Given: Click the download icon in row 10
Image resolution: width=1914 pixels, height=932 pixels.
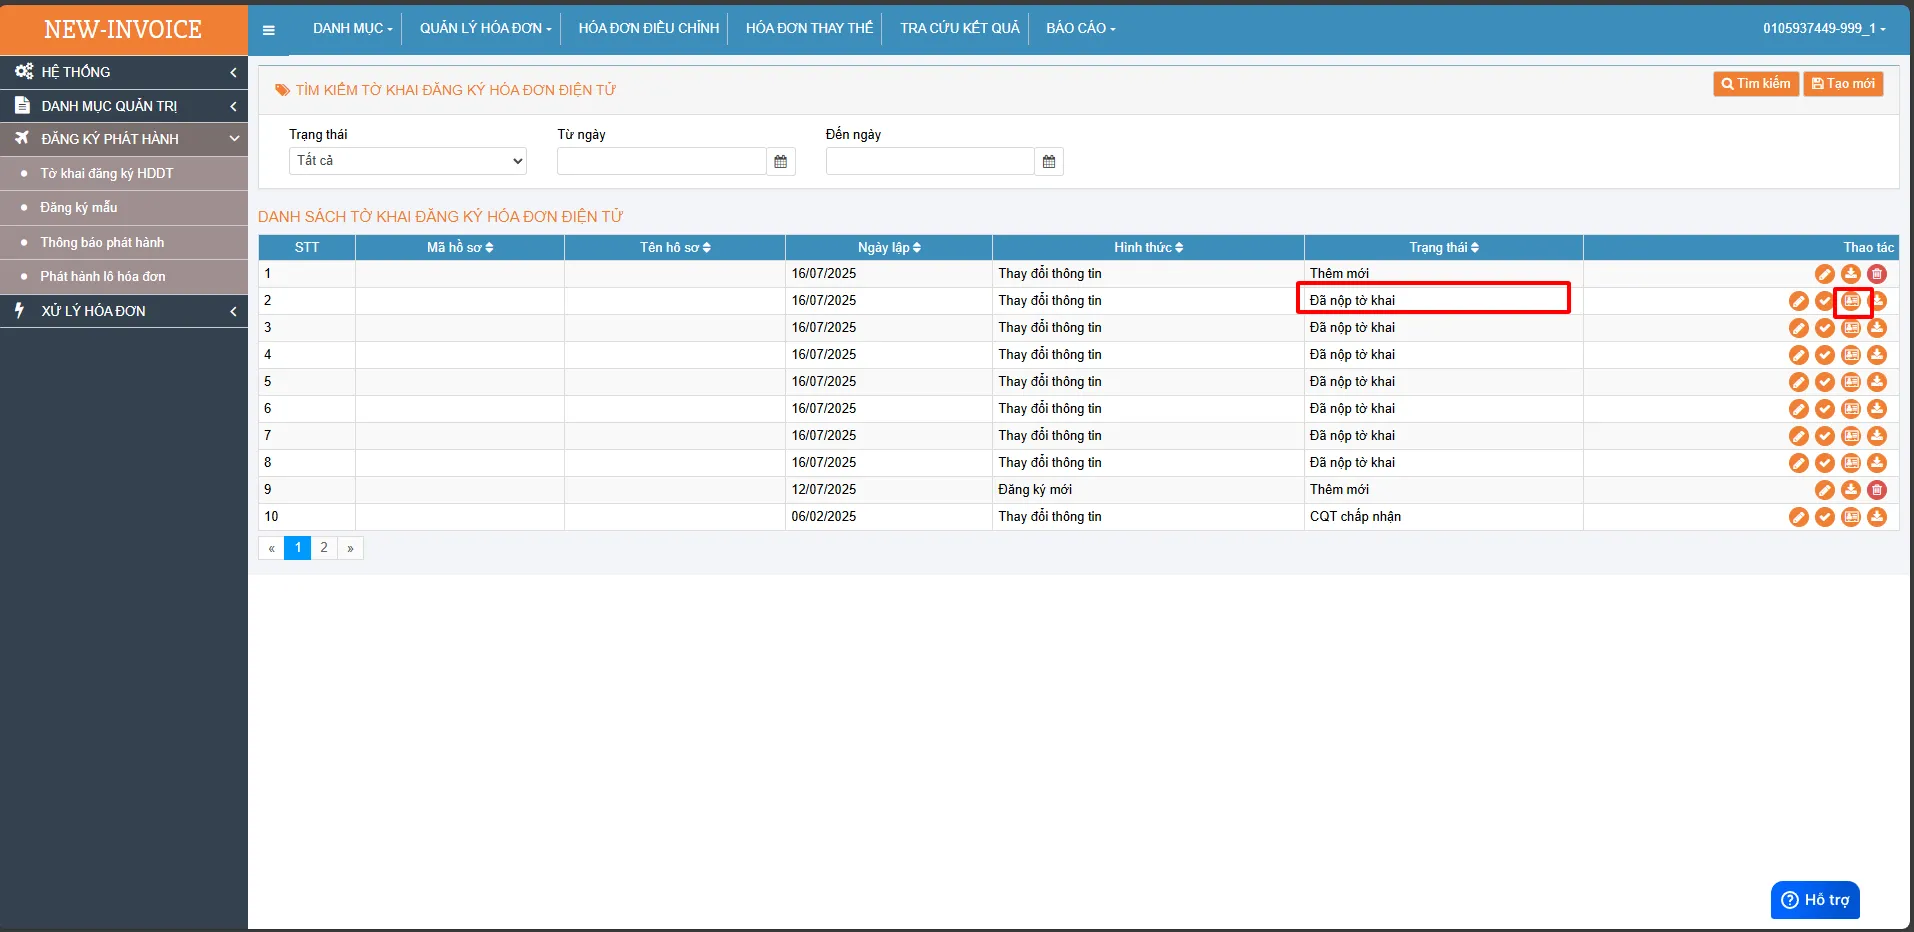Looking at the screenshot, I should click(1877, 517).
